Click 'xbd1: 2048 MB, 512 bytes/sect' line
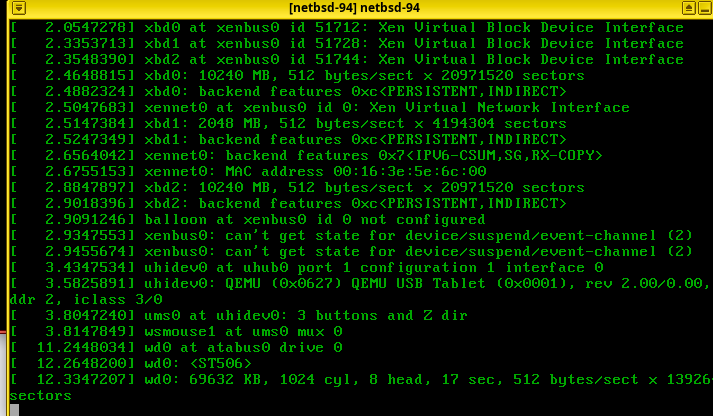The width and height of the screenshot is (713, 416). coord(288,124)
